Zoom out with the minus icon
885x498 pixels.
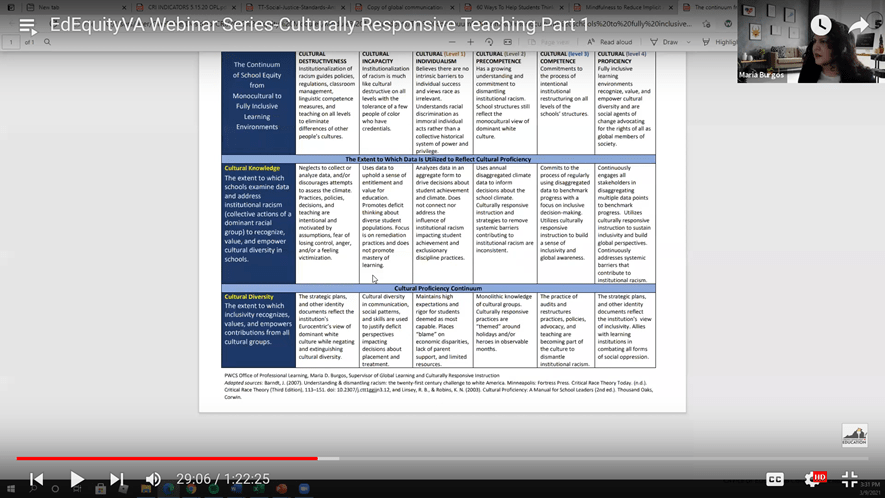click(x=450, y=42)
